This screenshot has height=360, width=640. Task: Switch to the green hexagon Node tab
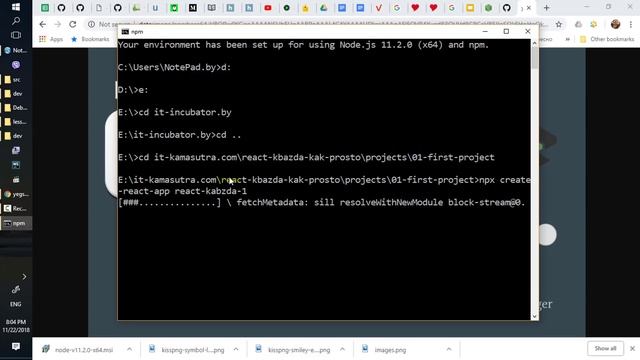tap(488, 8)
